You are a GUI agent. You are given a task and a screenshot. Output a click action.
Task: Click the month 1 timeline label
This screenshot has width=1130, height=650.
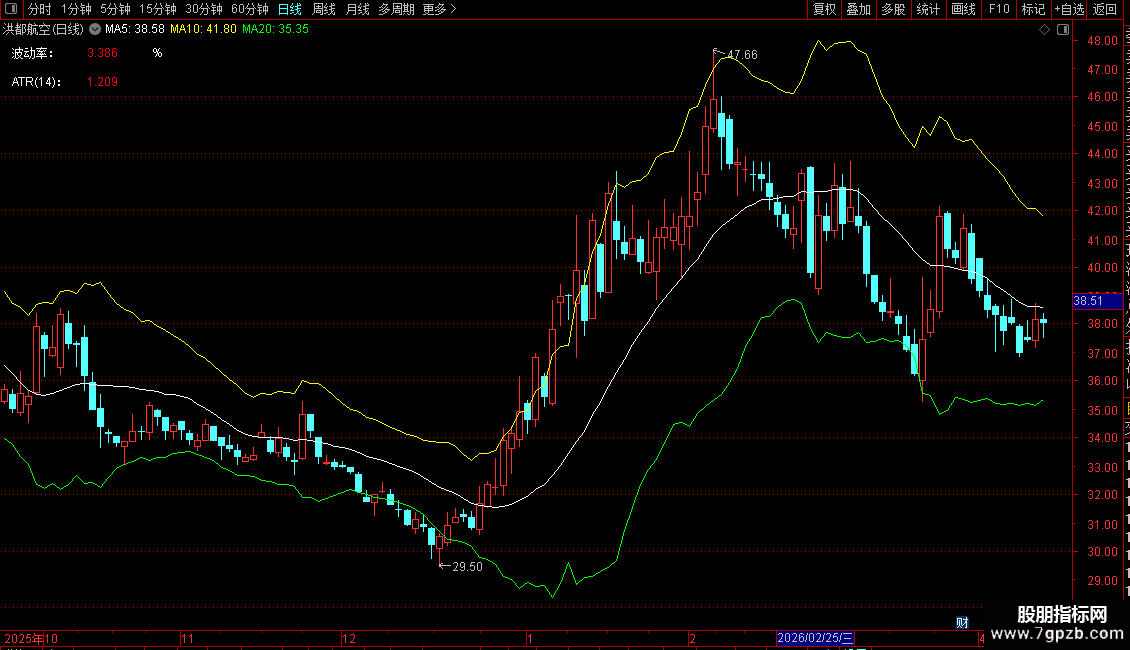[x=530, y=638]
